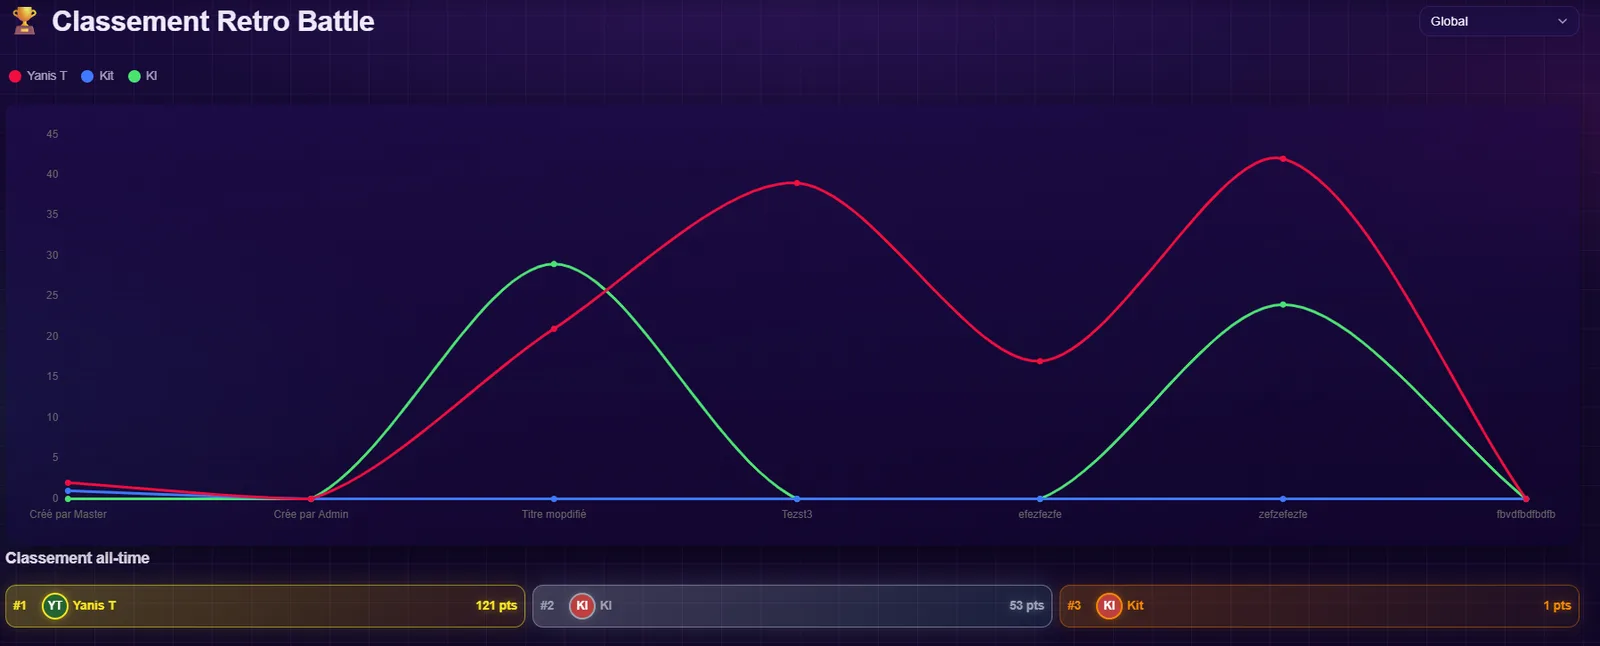Click the 'Classement Retro Battle' title
The width and height of the screenshot is (1600, 646).
(x=213, y=21)
